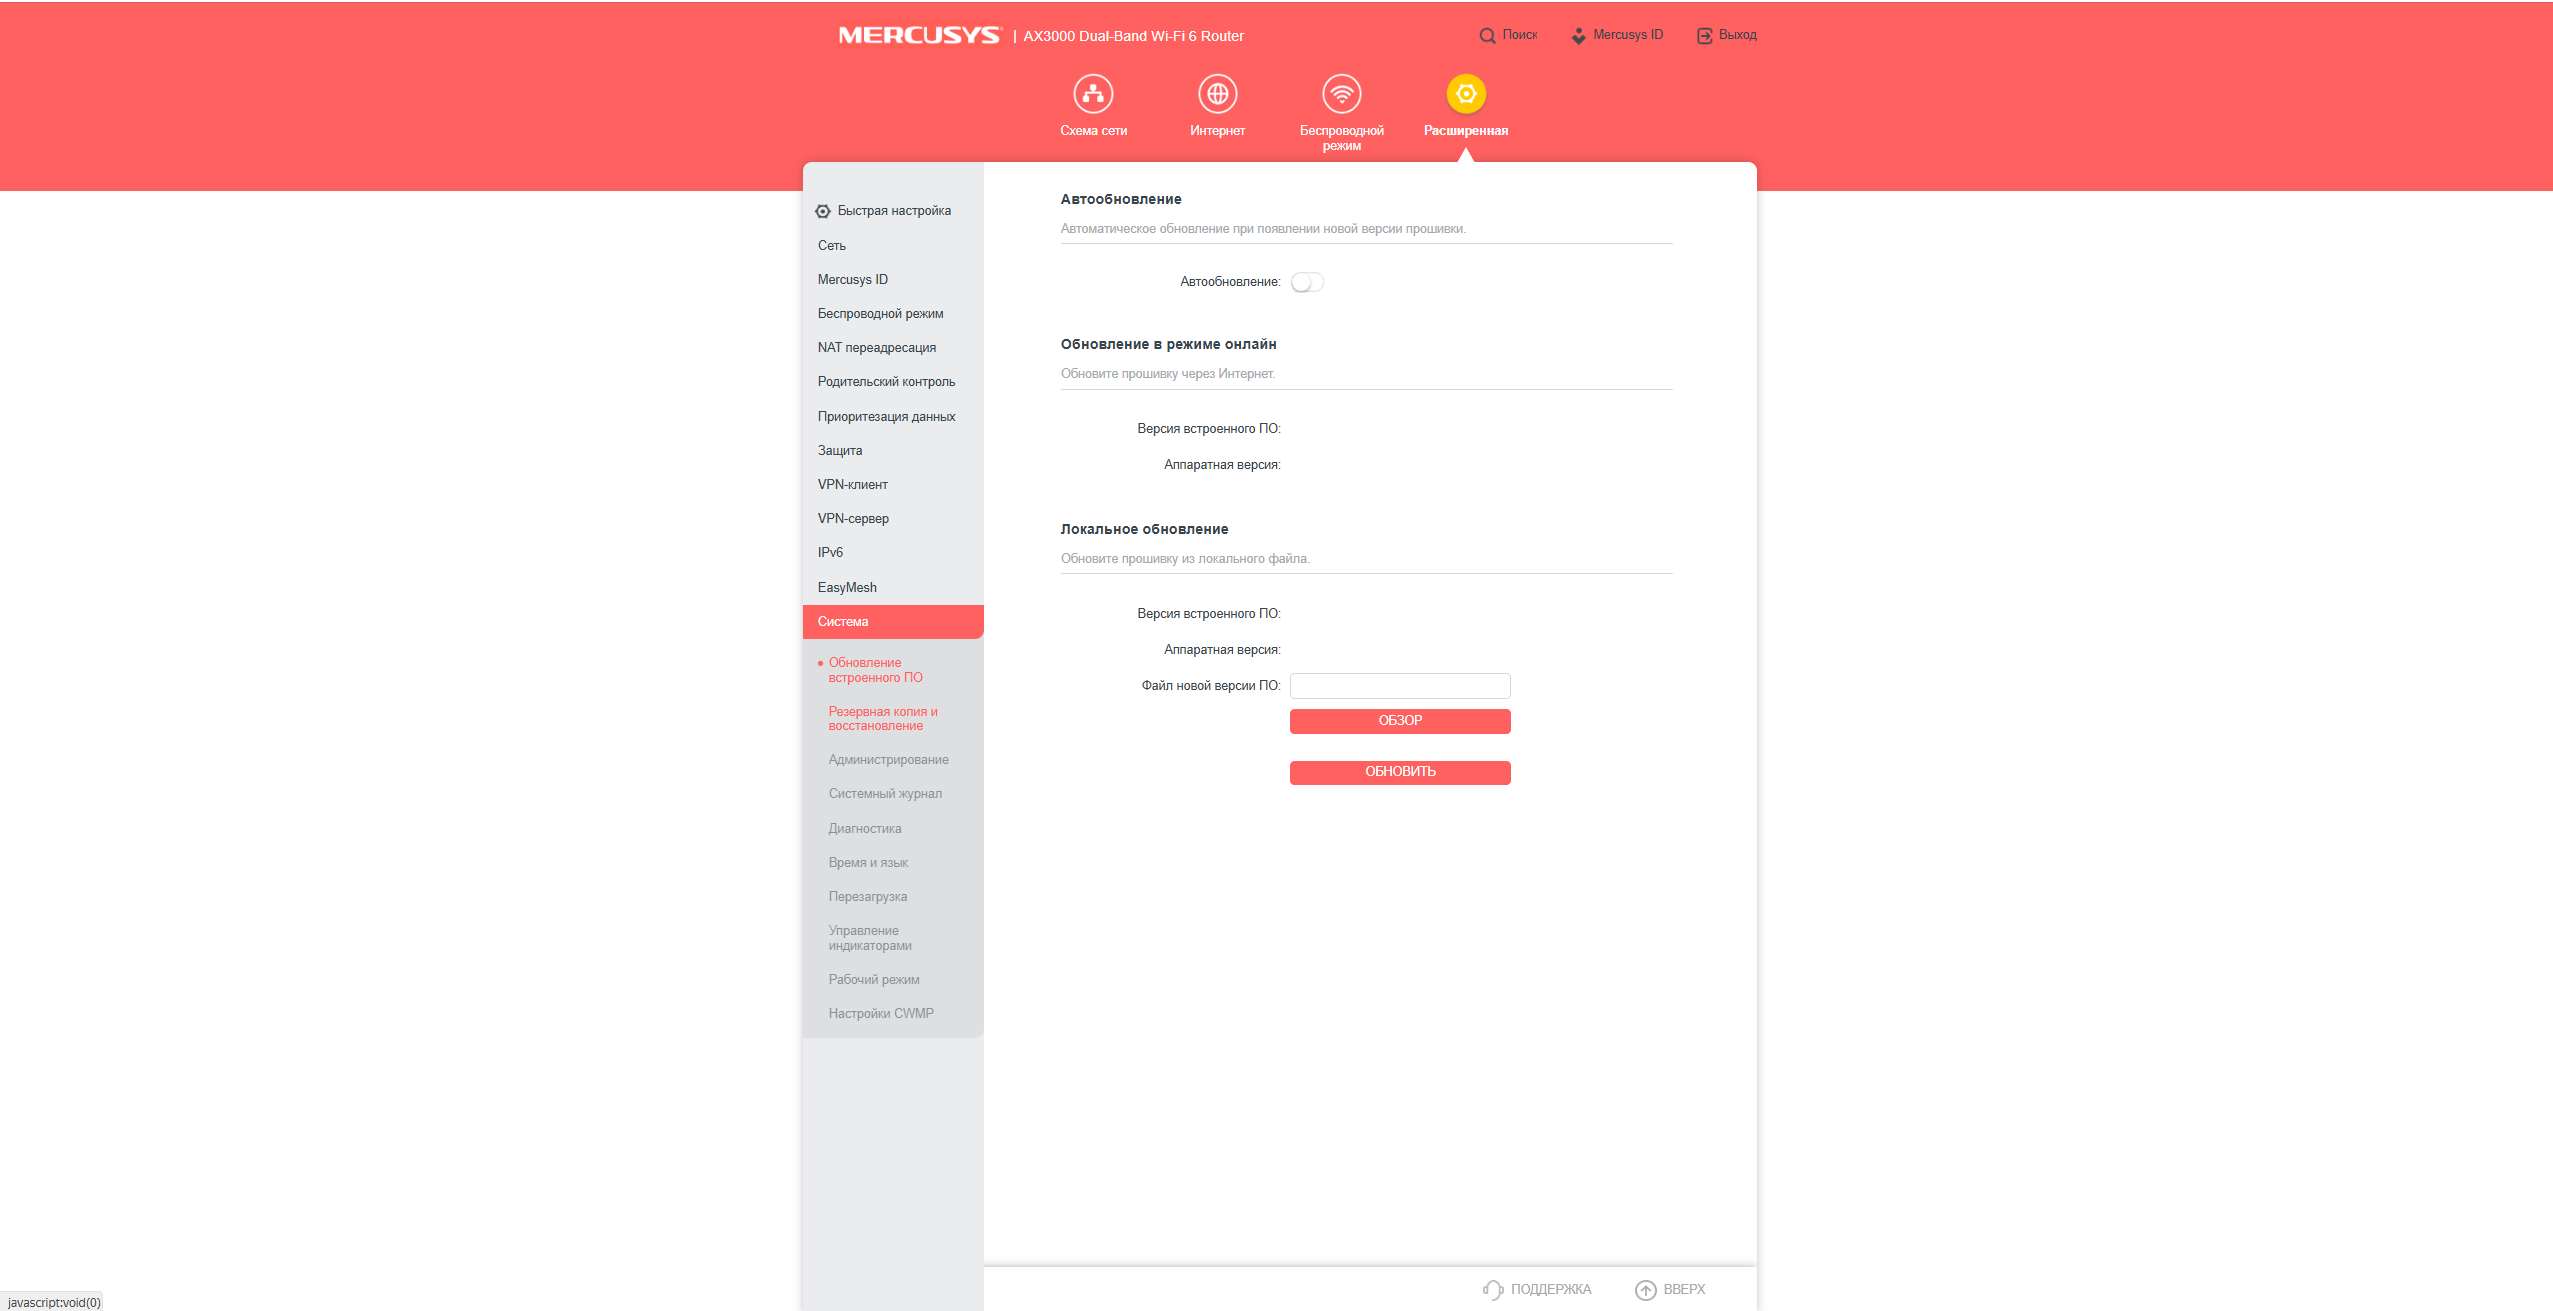This screenshot has width=2553, height=1311.
Task: Click the Поиск magnifier icon
Action: click(1487, 36)
